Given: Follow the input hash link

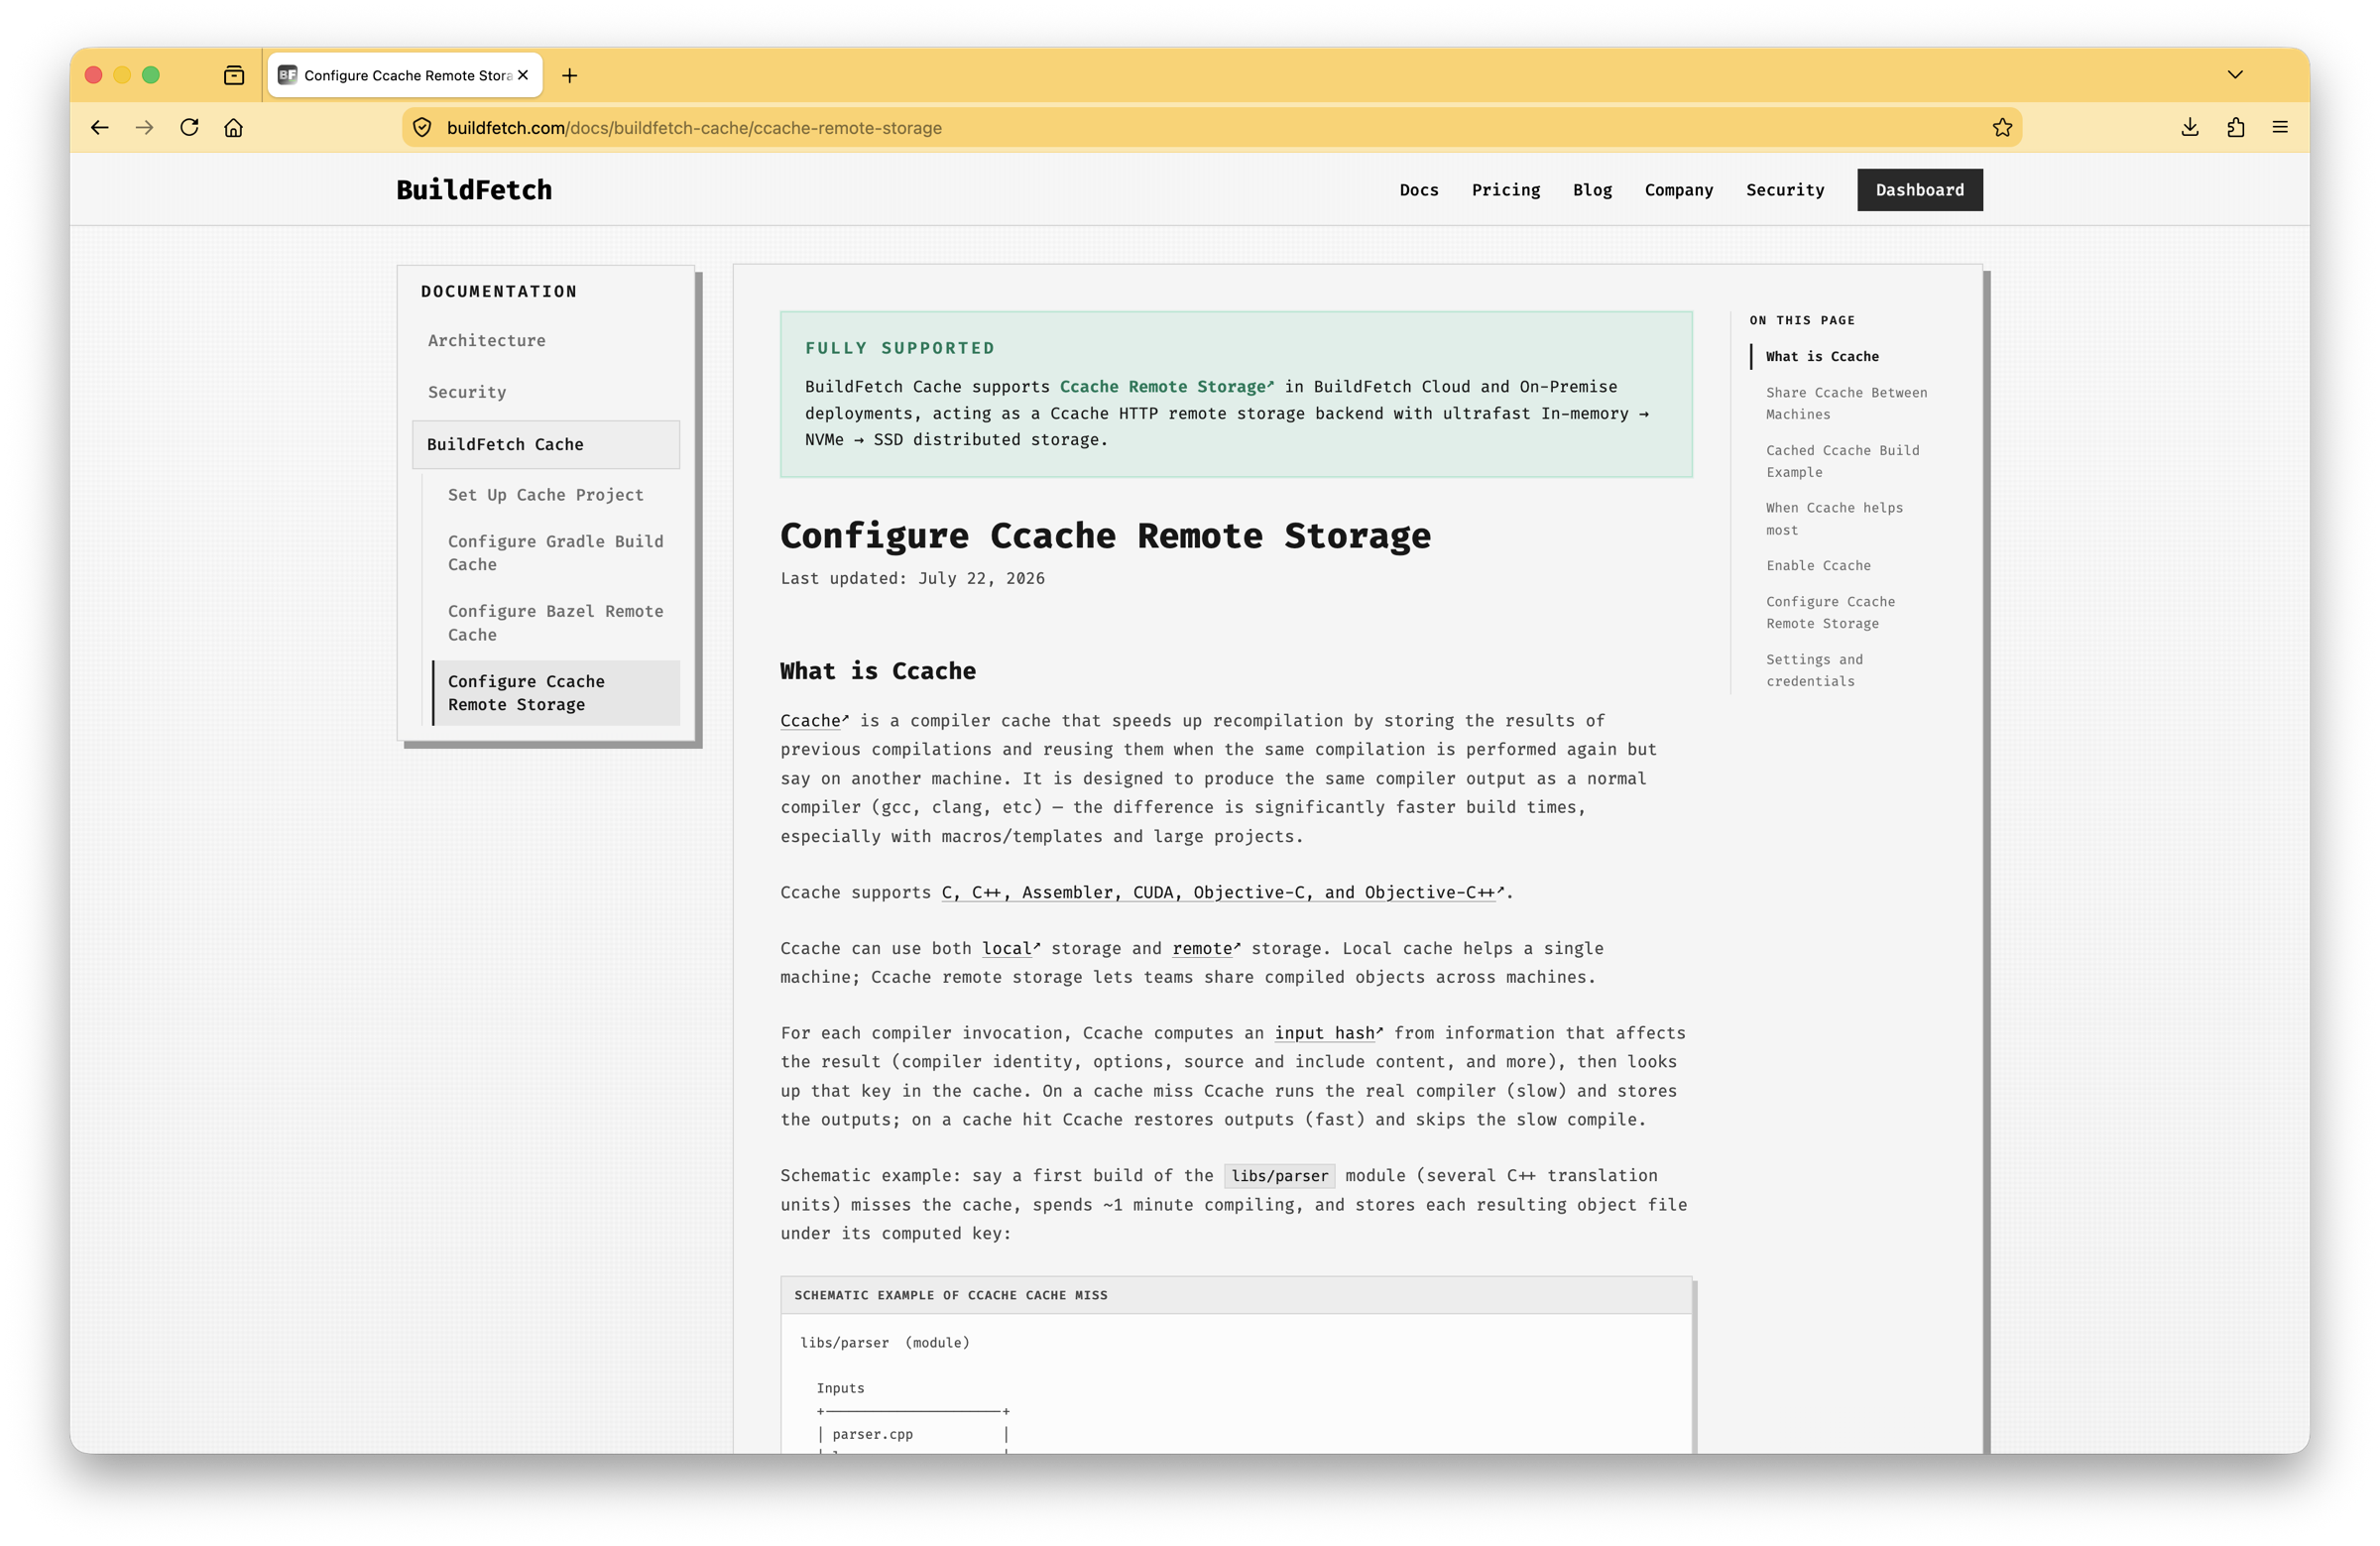Looking at the screenshot, I should [x=1328, y=1033].
